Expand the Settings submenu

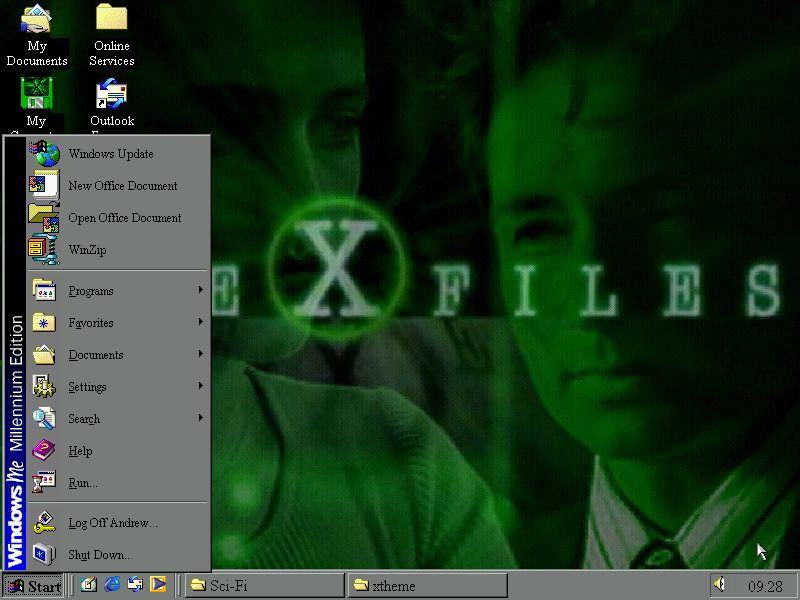coord(87,387)
